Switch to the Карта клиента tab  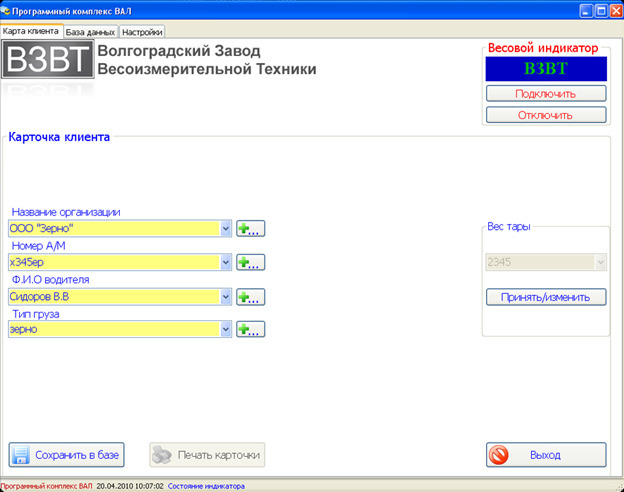pos(31,31)
